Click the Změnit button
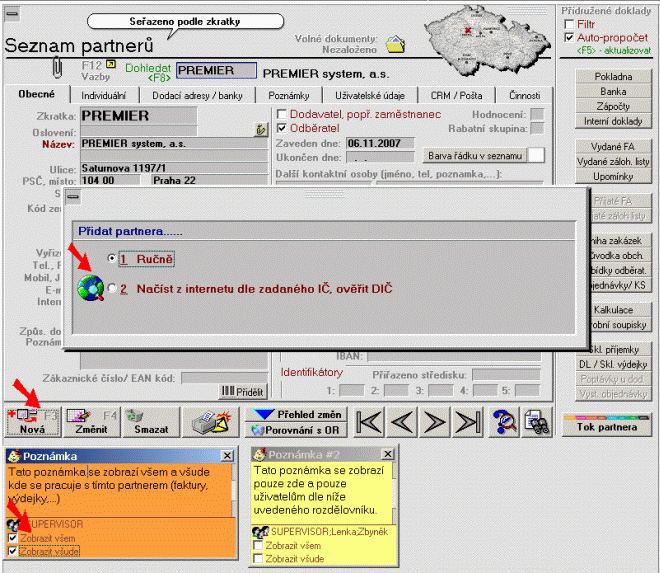Screen dimensions: 660x573 pos(91,422)
